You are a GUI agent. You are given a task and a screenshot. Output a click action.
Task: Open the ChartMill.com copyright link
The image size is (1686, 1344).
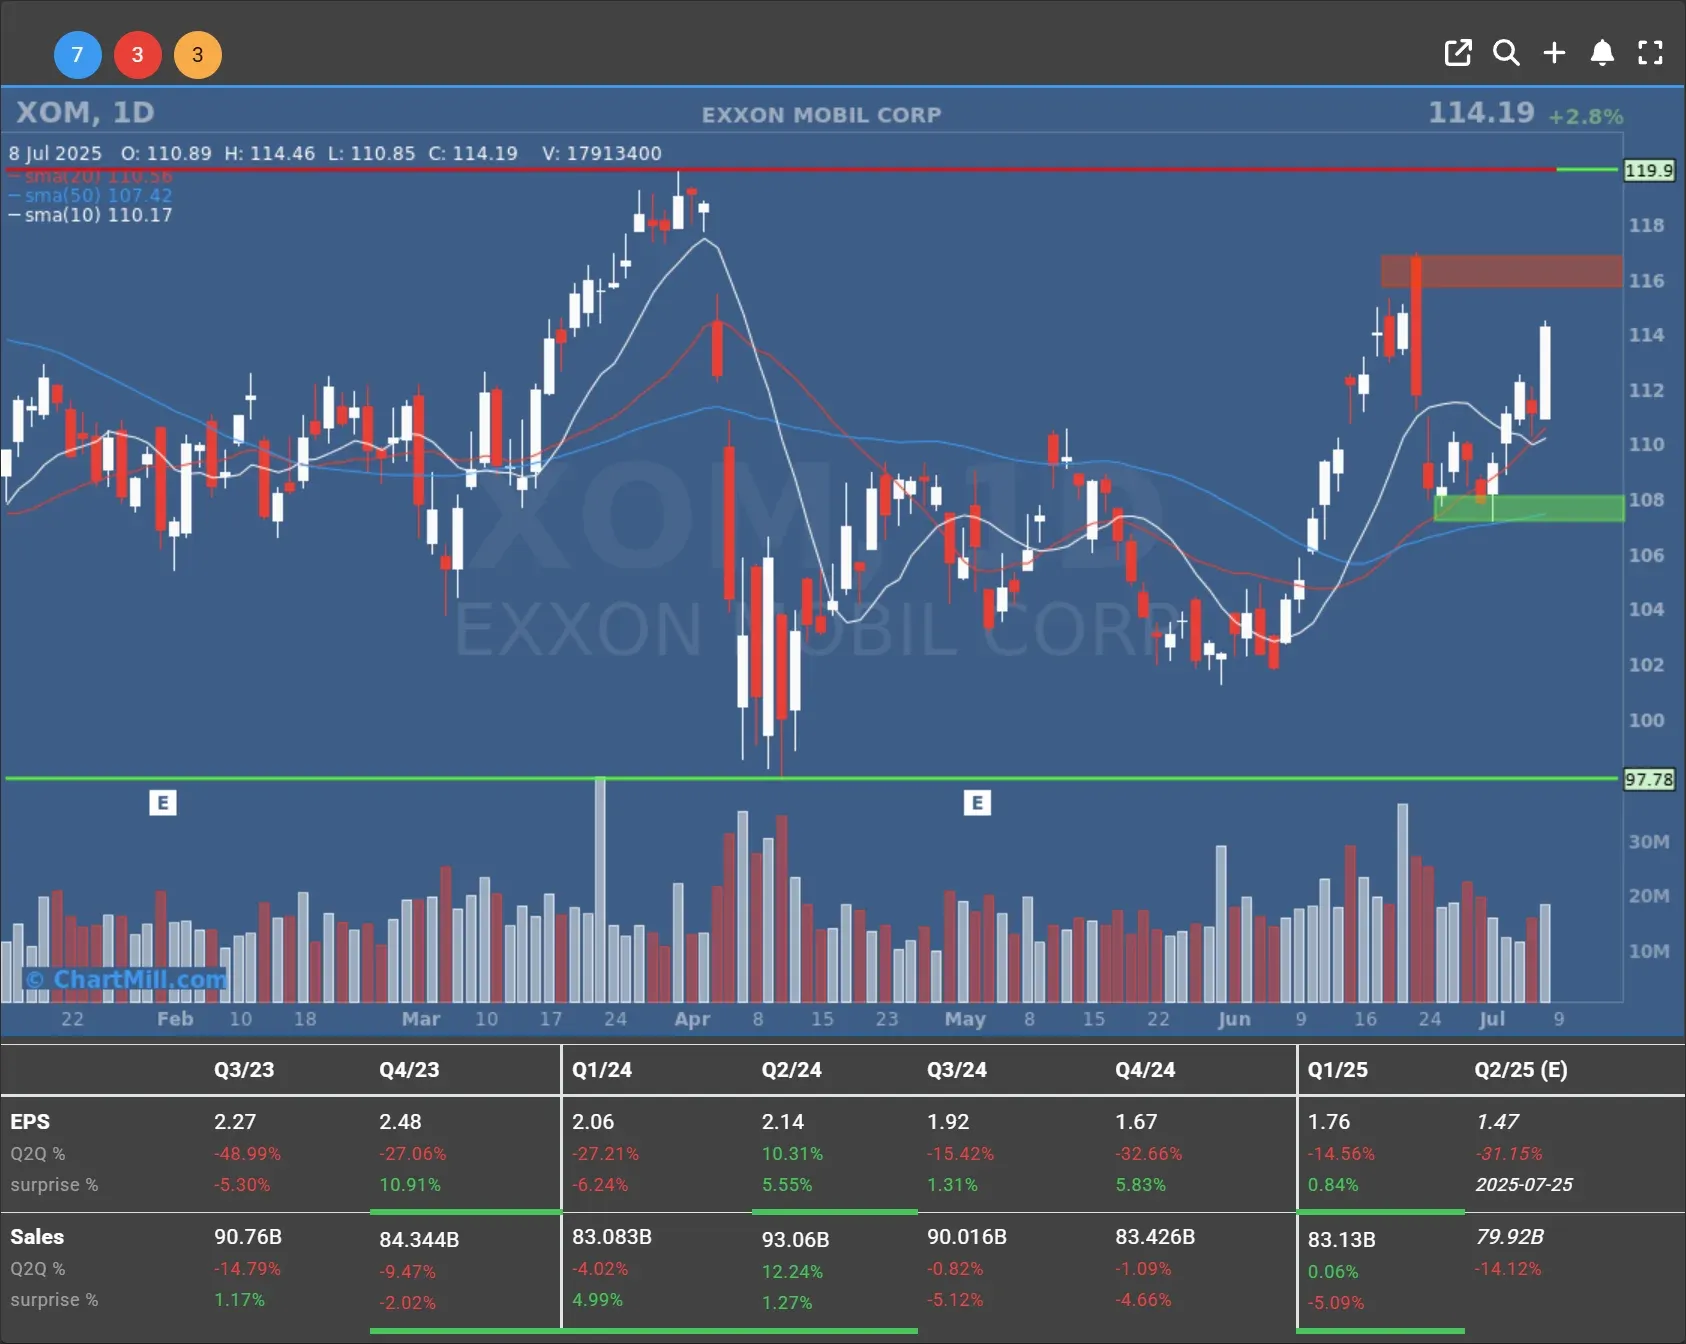pyautogui.click(x=126, y=979)
